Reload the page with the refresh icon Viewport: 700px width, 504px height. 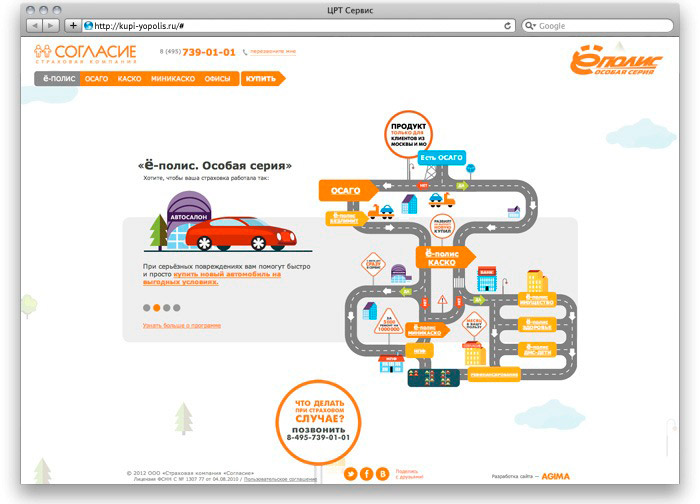point(509,25)
